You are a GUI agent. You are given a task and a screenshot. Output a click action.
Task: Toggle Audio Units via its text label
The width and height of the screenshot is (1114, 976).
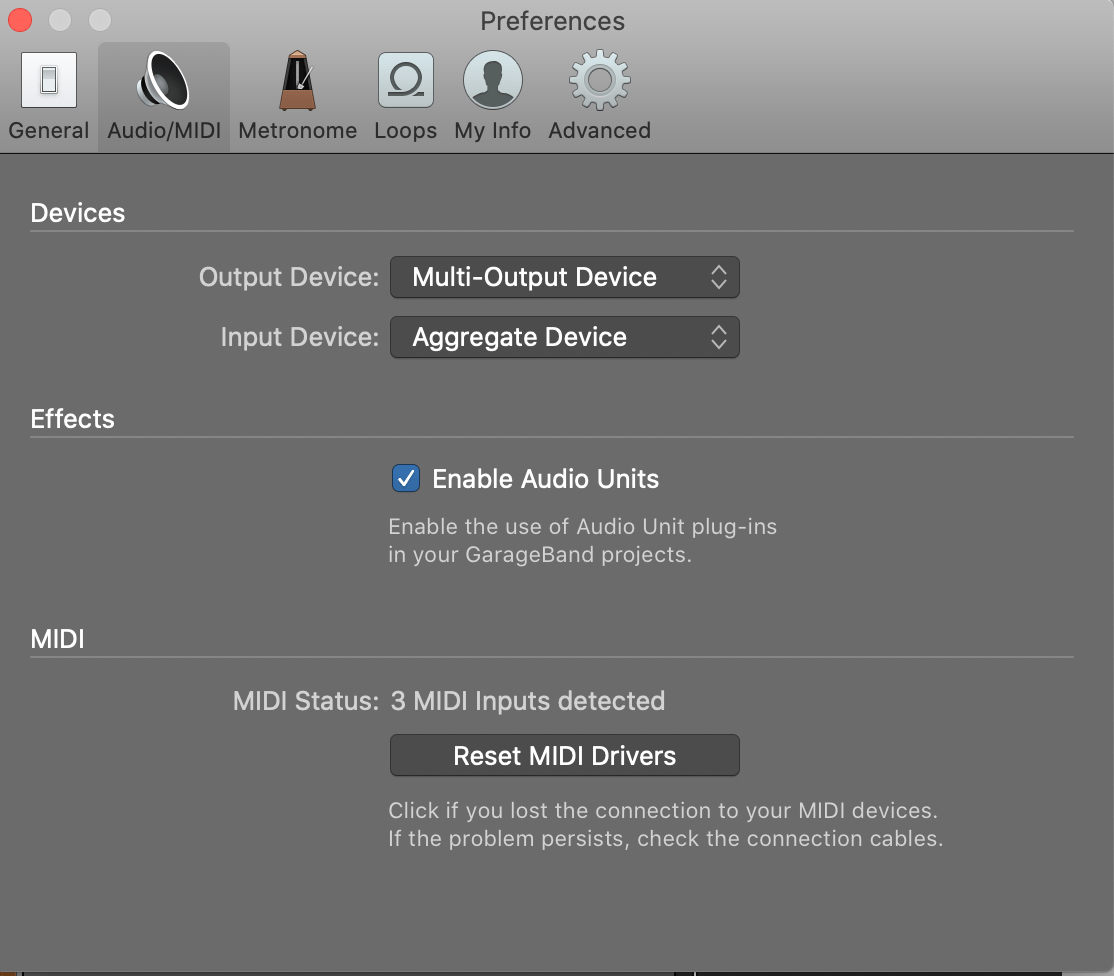click(x=545, y=479)
